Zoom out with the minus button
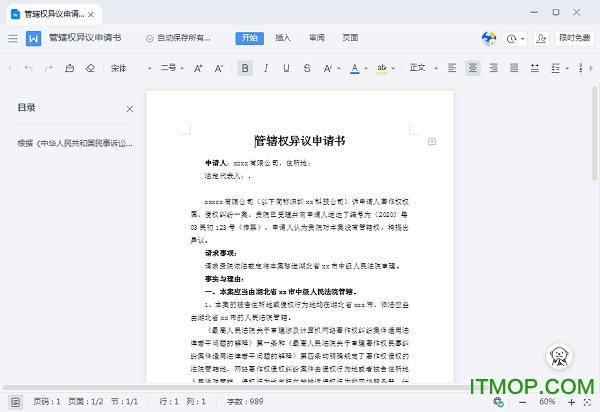The image size is (600, 412). tap(523, 402)
